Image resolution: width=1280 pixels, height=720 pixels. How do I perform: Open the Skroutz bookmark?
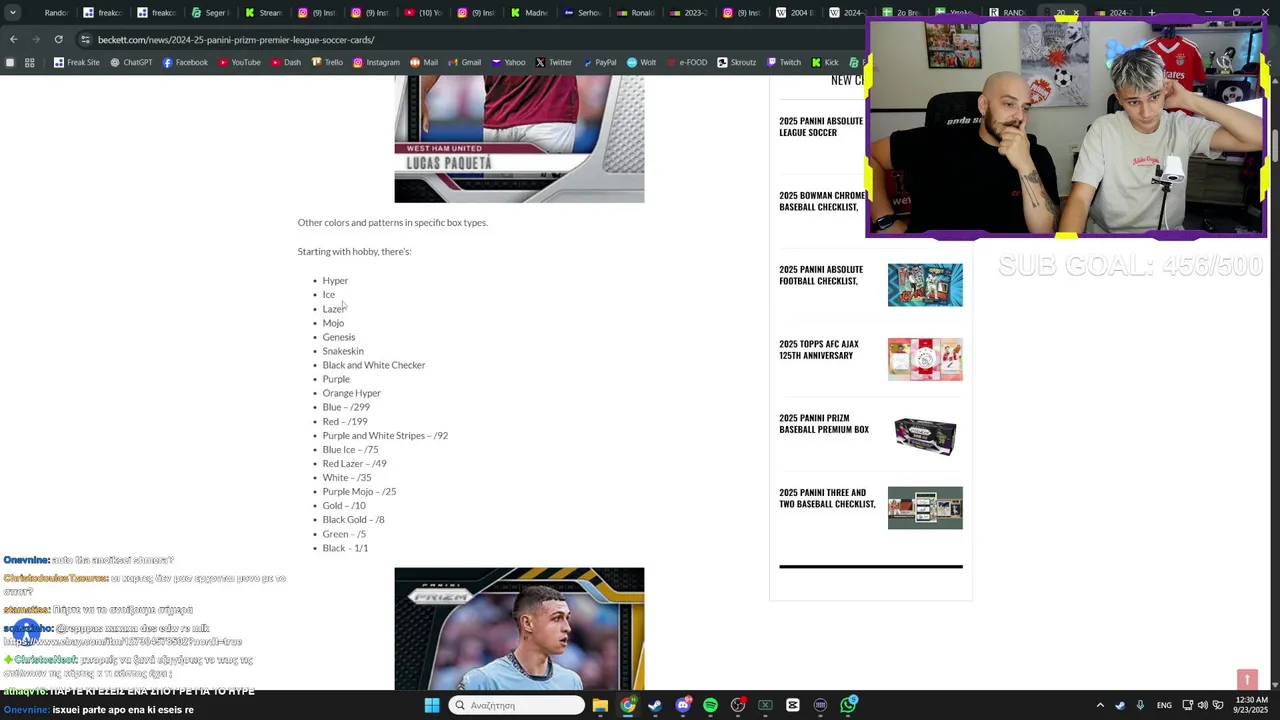(736, 62)
